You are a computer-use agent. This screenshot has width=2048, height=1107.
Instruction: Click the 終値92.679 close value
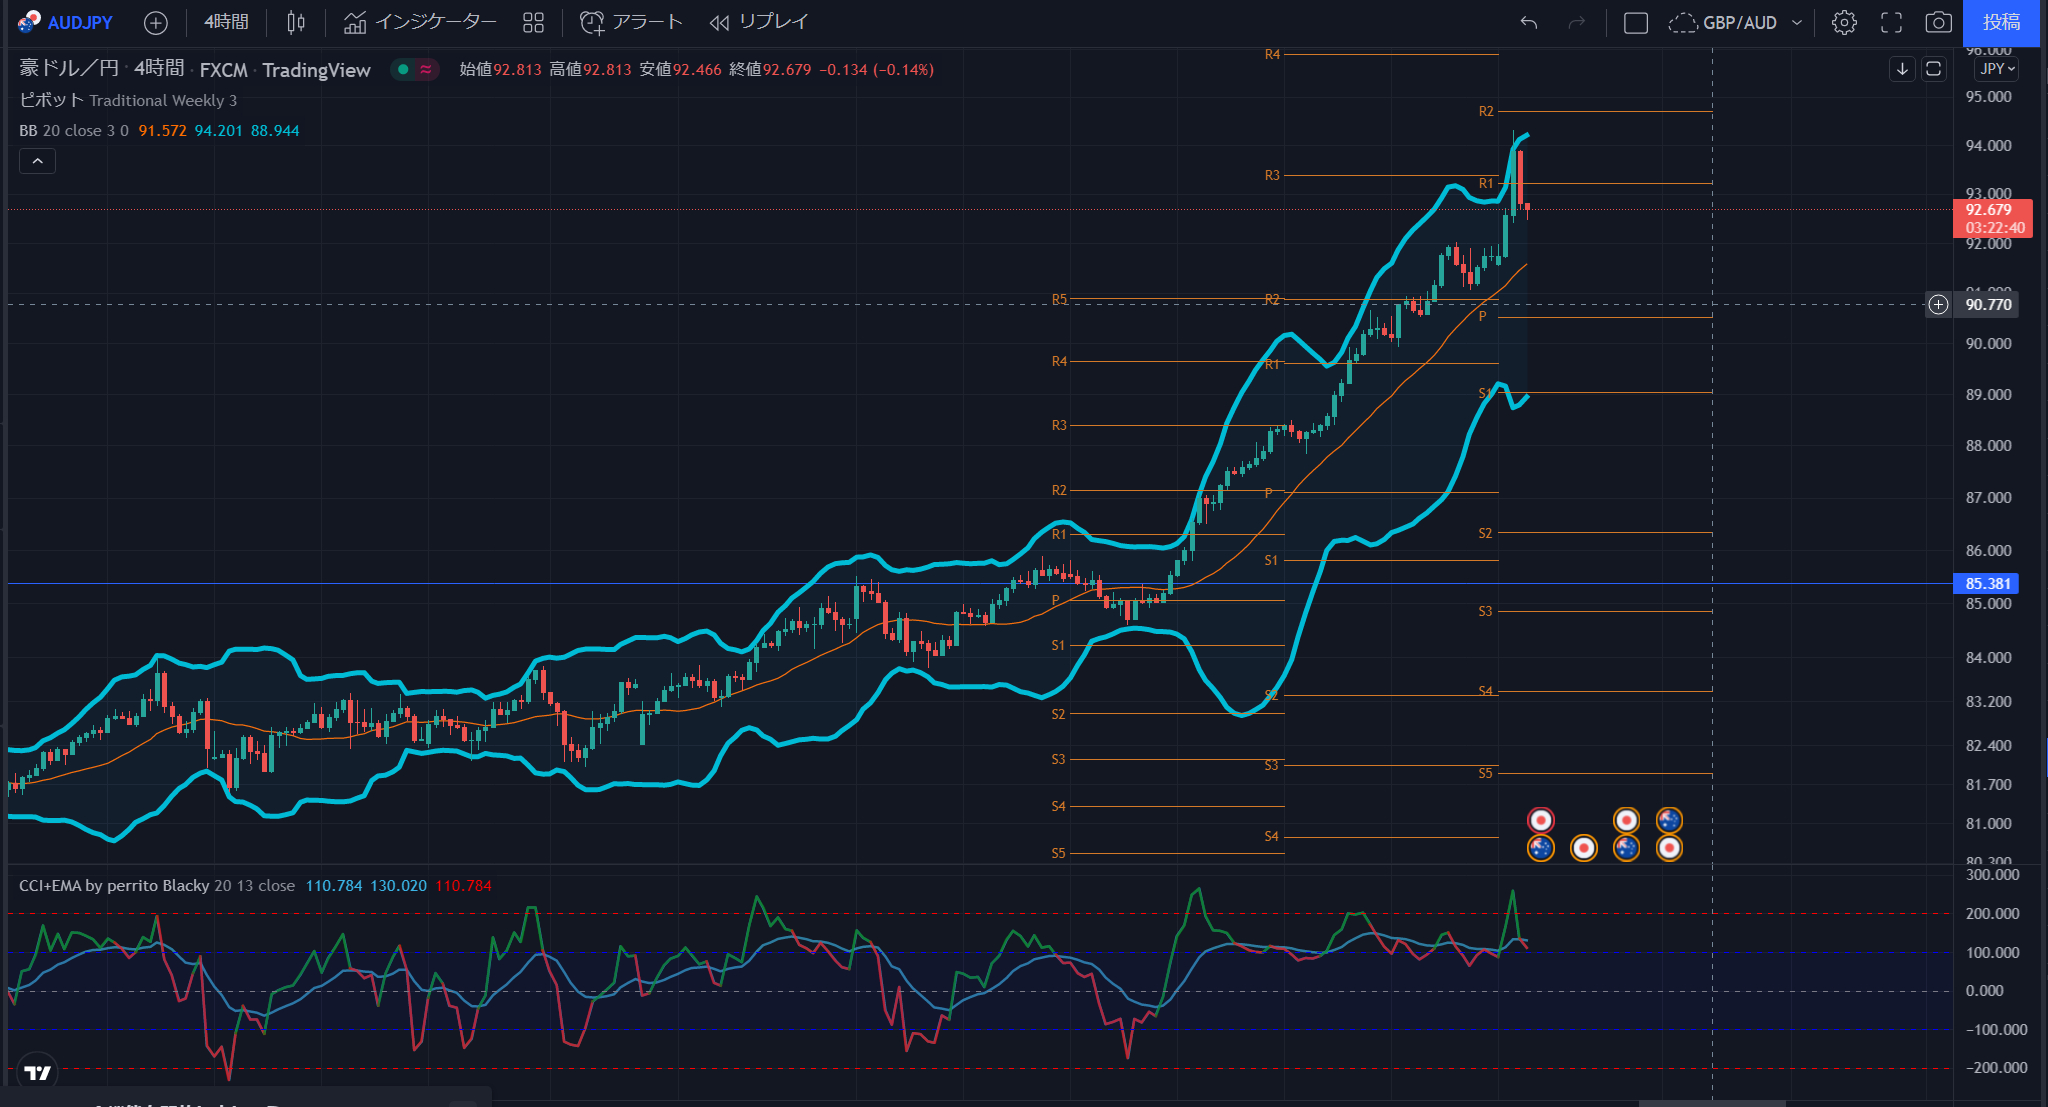pyautogui.click(x=771, y=69)
